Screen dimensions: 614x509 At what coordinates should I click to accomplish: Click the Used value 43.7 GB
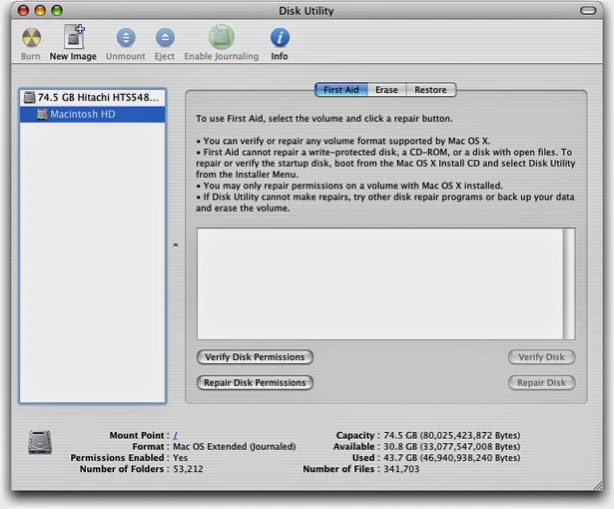point(452,458)
